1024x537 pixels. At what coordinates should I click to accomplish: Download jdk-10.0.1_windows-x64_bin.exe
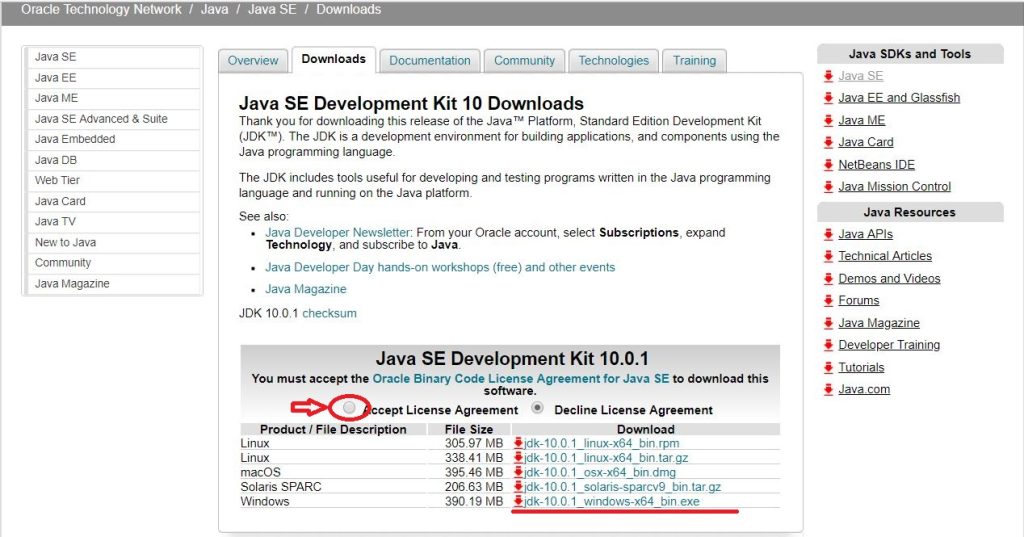[x=612, y=501]
